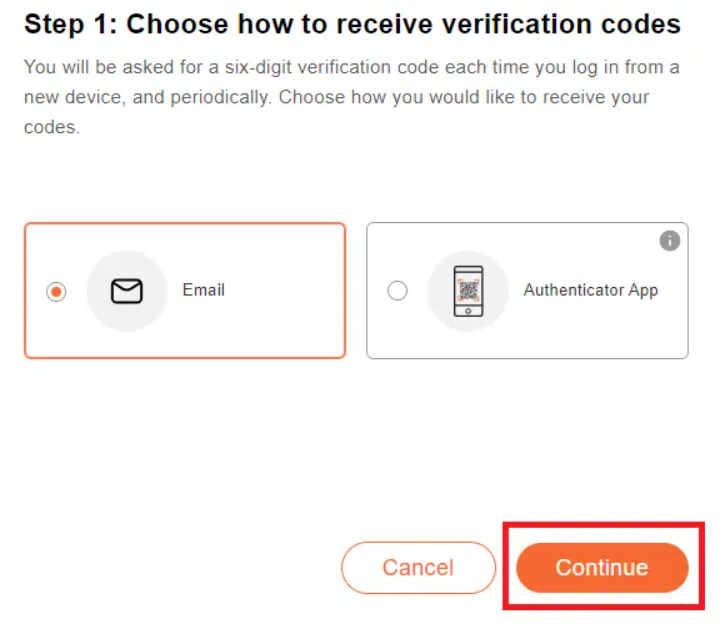Click the word "Continue" on the orange button
Viewport: 720px width, 625px height.
pos(602,568)
